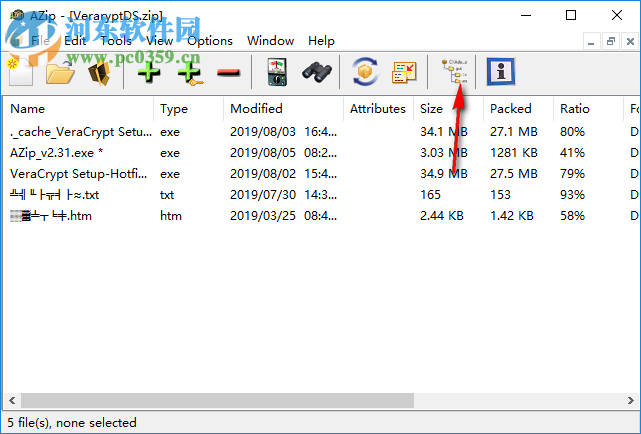The width and height of the screenshot is (641, 434).
Task: Toggle tree view toolbar icon
Action: (454, 72)
